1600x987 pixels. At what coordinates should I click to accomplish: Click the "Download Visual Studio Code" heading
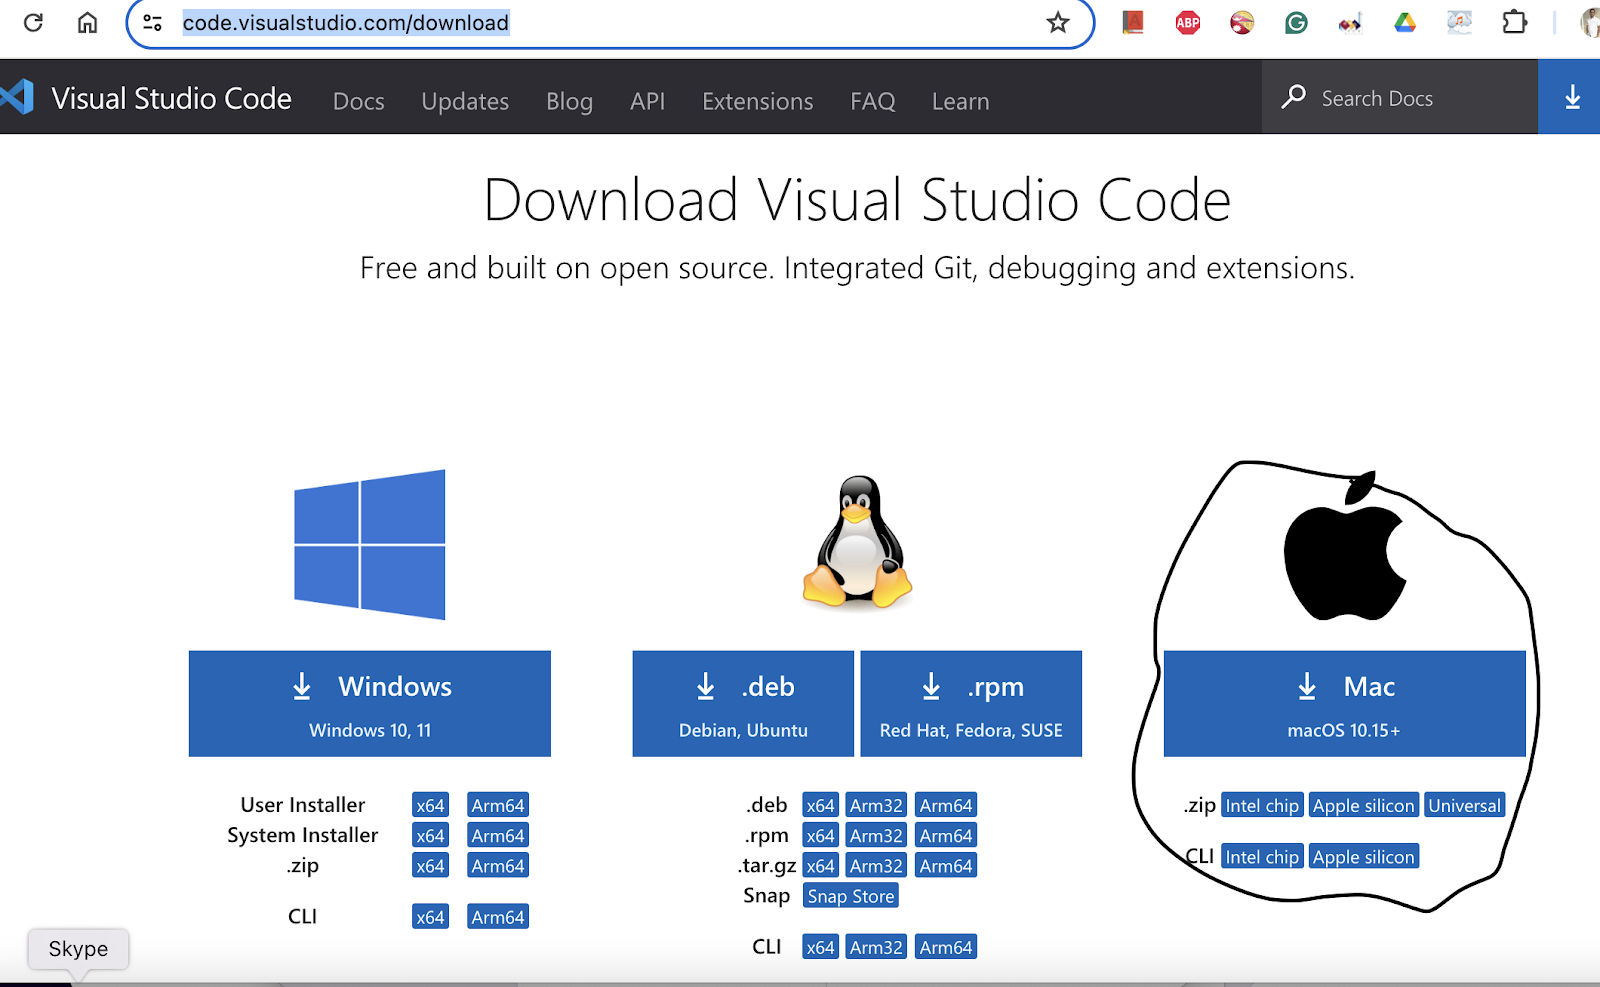[857, 199]
